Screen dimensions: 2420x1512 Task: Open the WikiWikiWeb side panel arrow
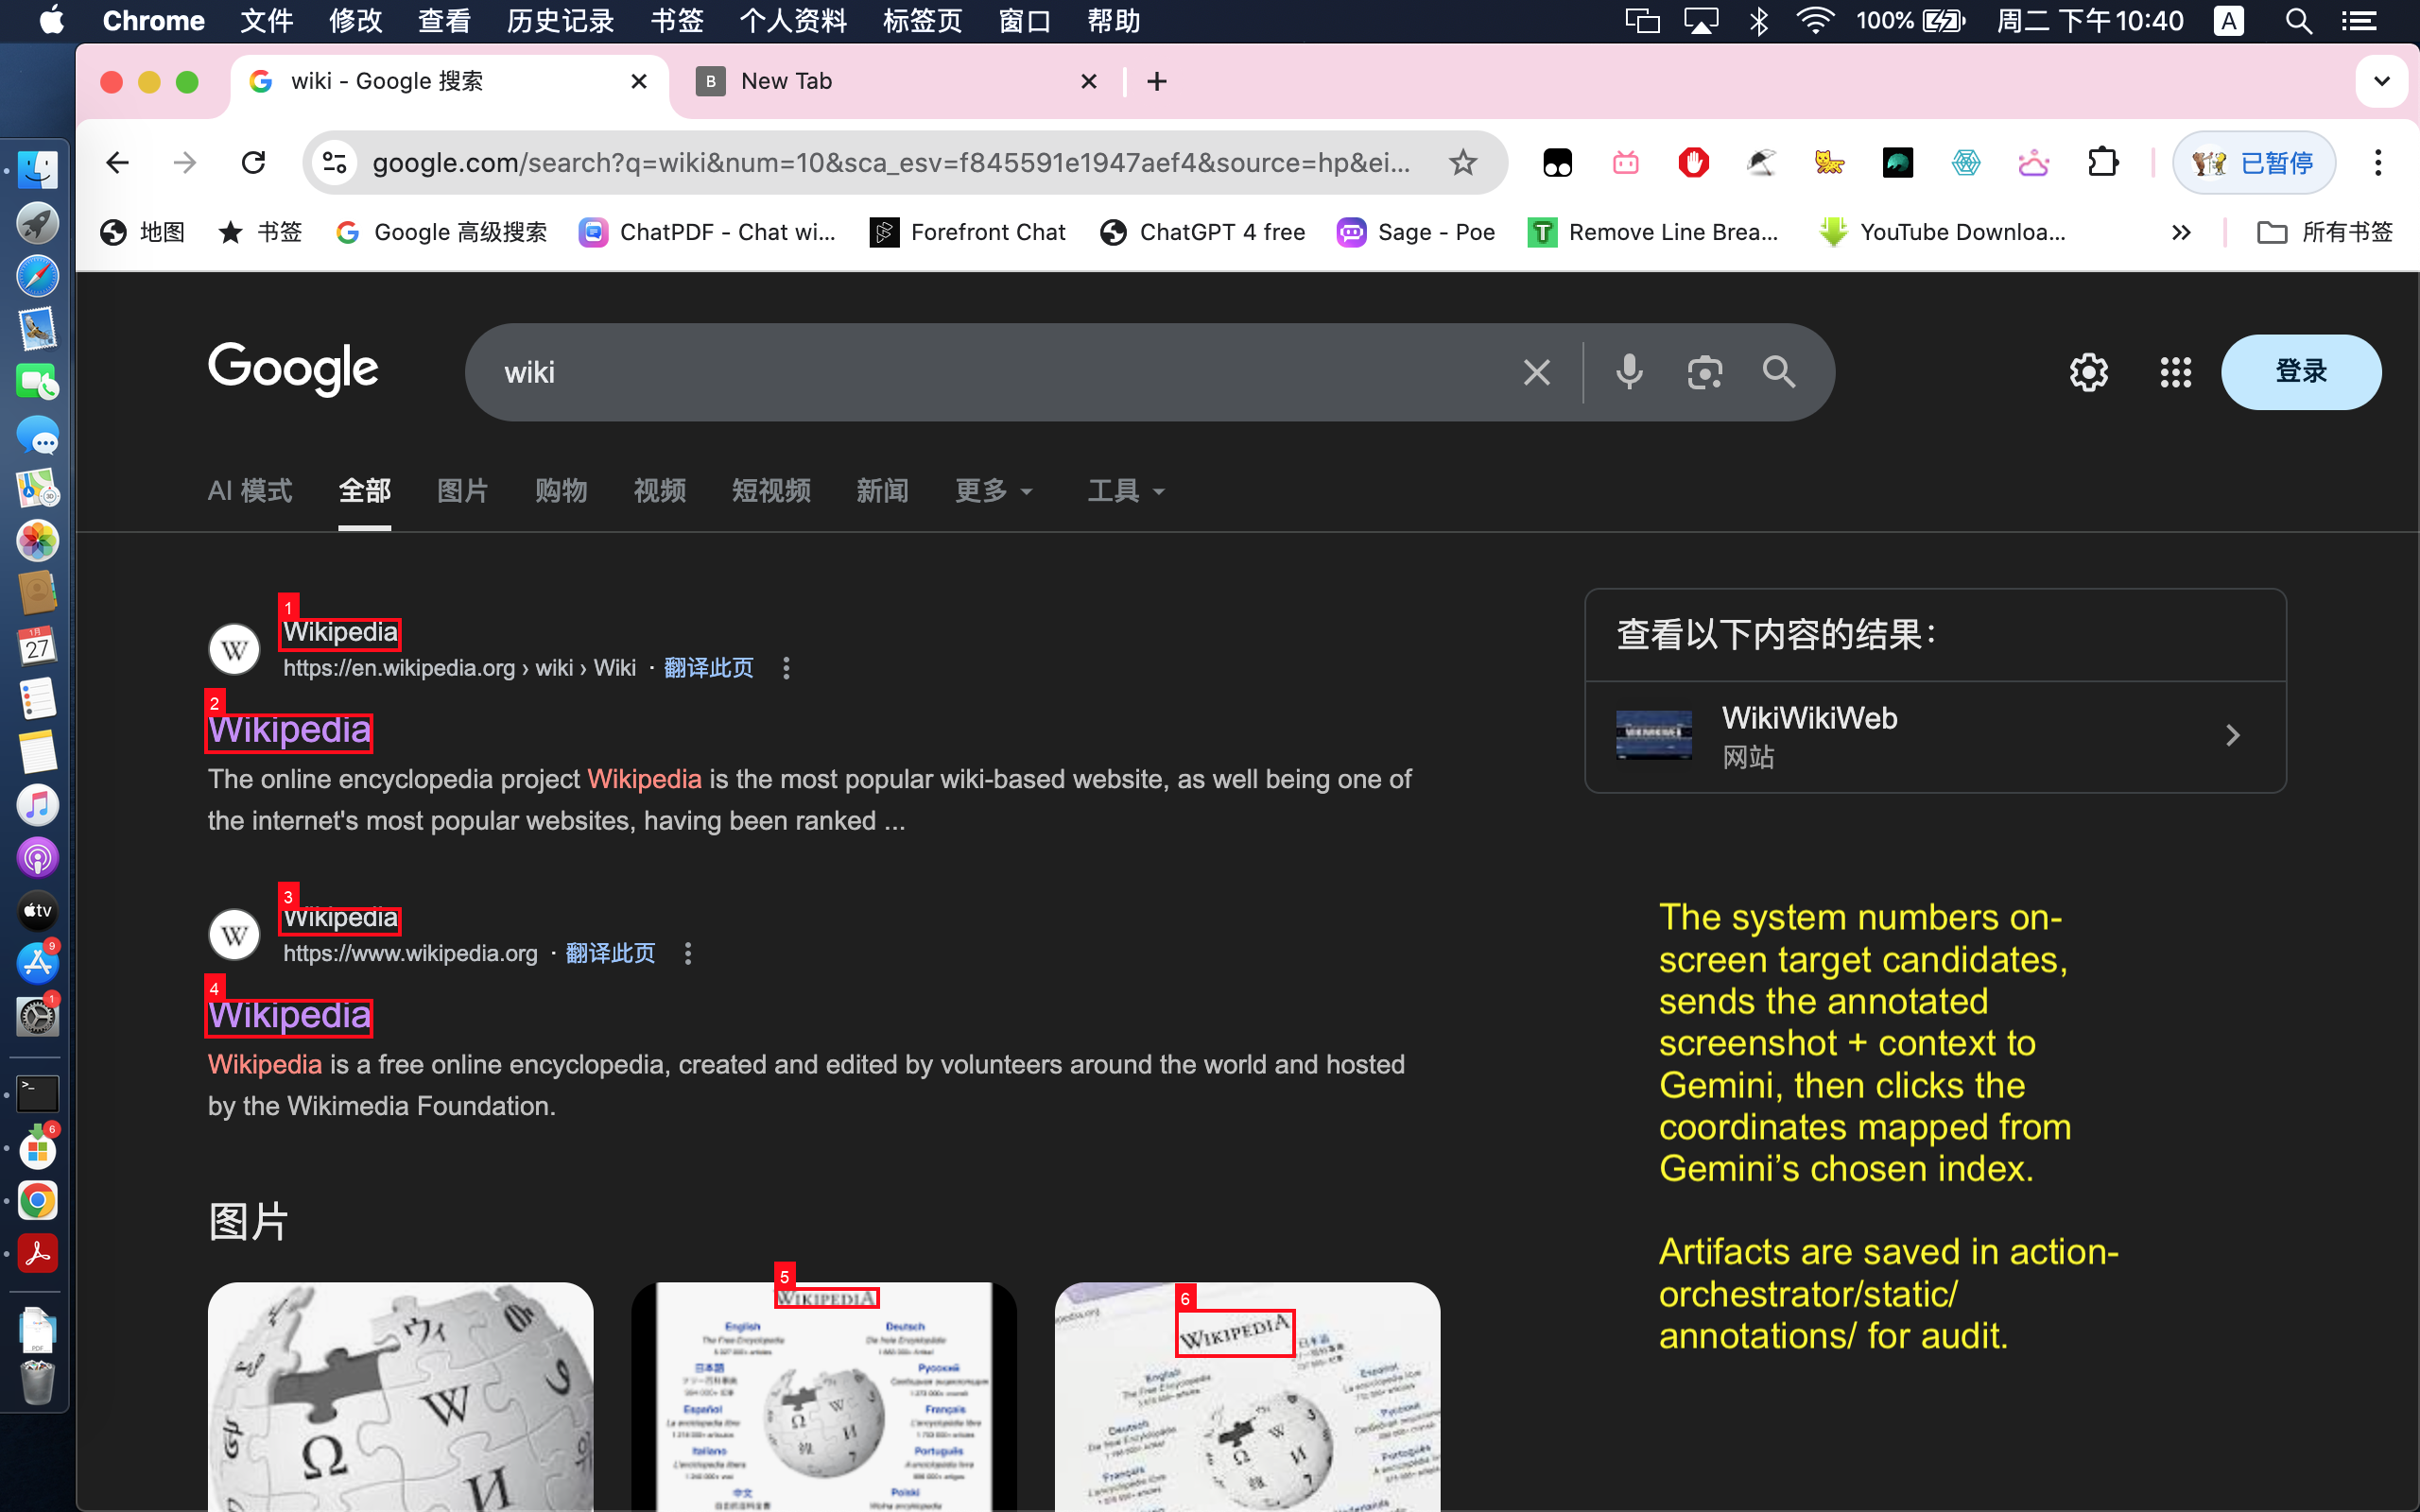coord(2234,735)
